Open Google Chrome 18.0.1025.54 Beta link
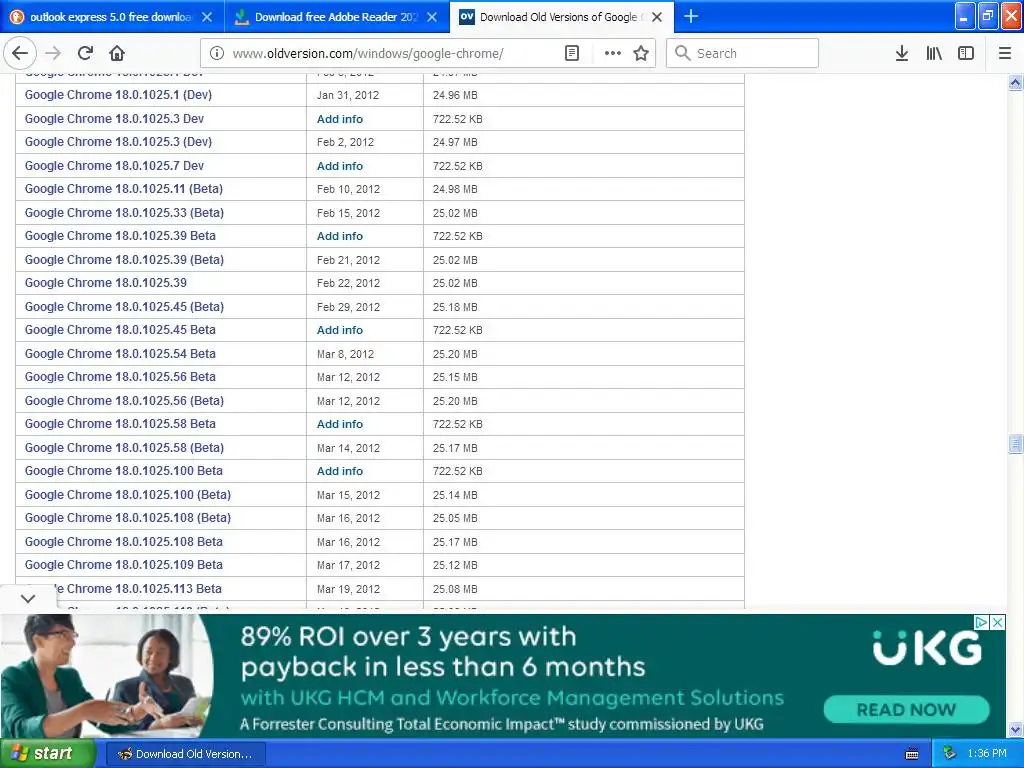Image resolution: width=1024 pixels, height=768 pixels. (x=120, y=353)
